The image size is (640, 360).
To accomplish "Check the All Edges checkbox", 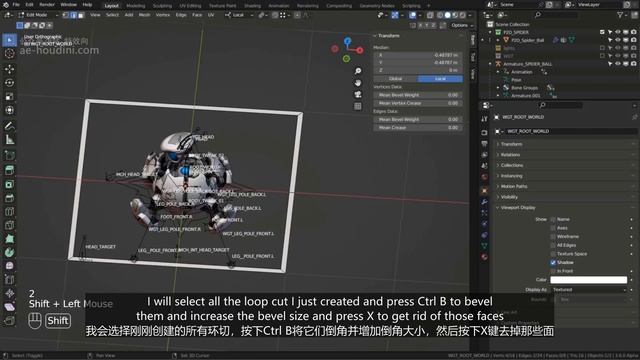I will click(x=553, y=245).
